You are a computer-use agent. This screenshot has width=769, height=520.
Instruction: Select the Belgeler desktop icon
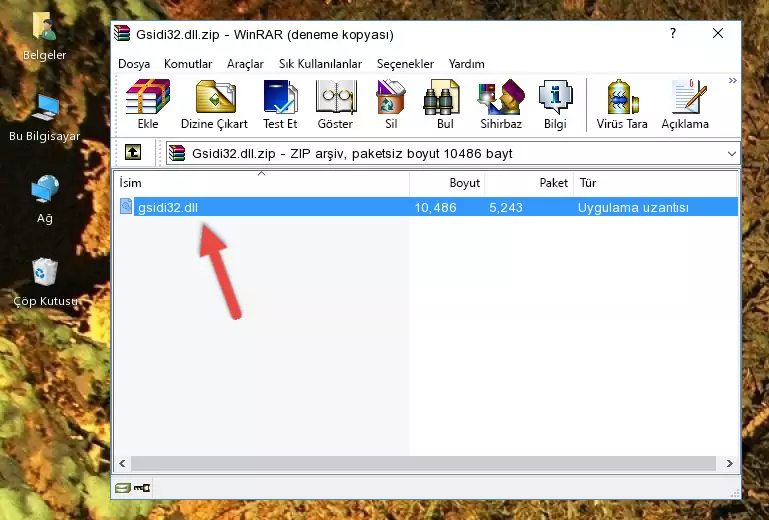pyautogui.click(x=44, y=36)
